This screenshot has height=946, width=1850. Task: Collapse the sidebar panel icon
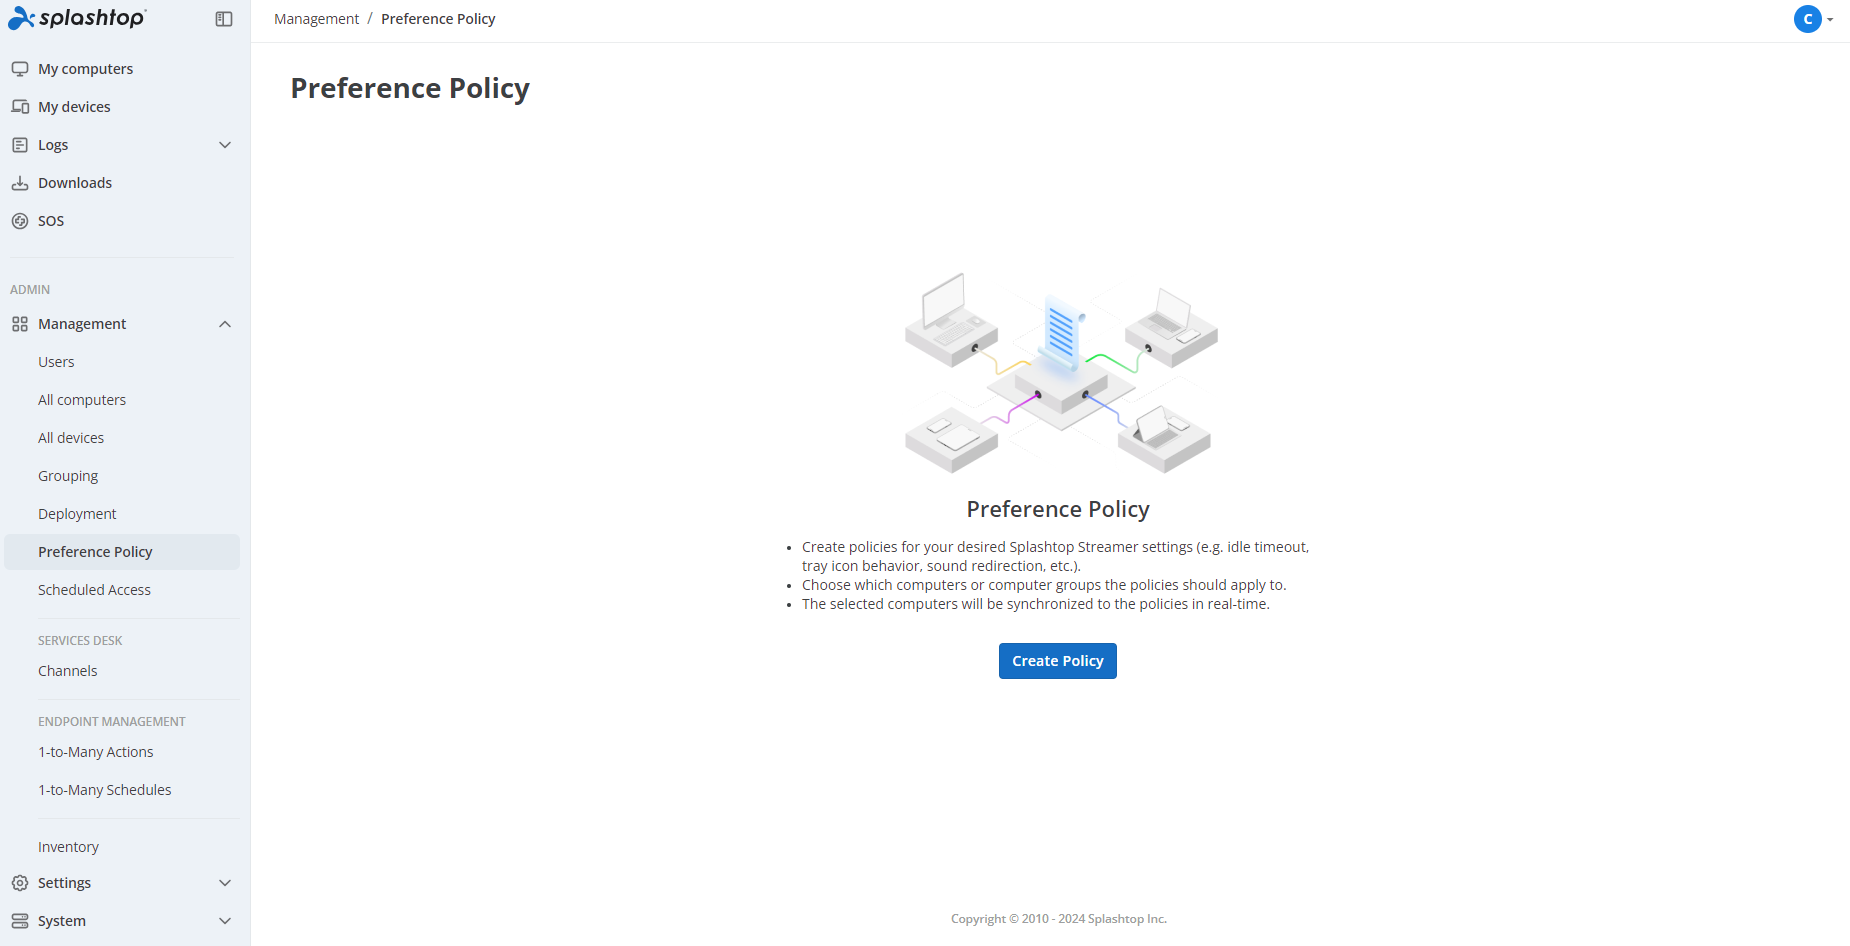(224, 19)
